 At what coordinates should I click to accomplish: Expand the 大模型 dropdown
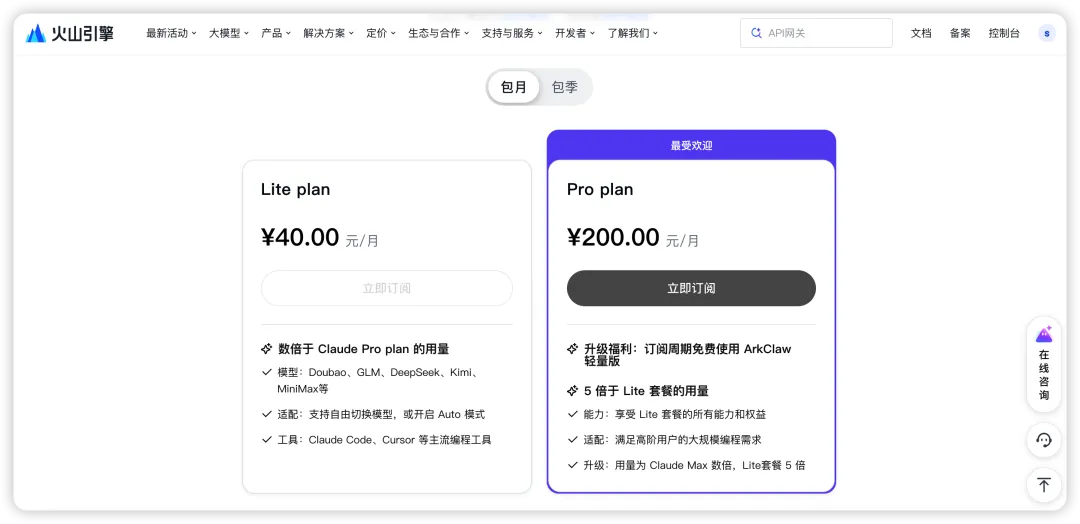(229, 33)
